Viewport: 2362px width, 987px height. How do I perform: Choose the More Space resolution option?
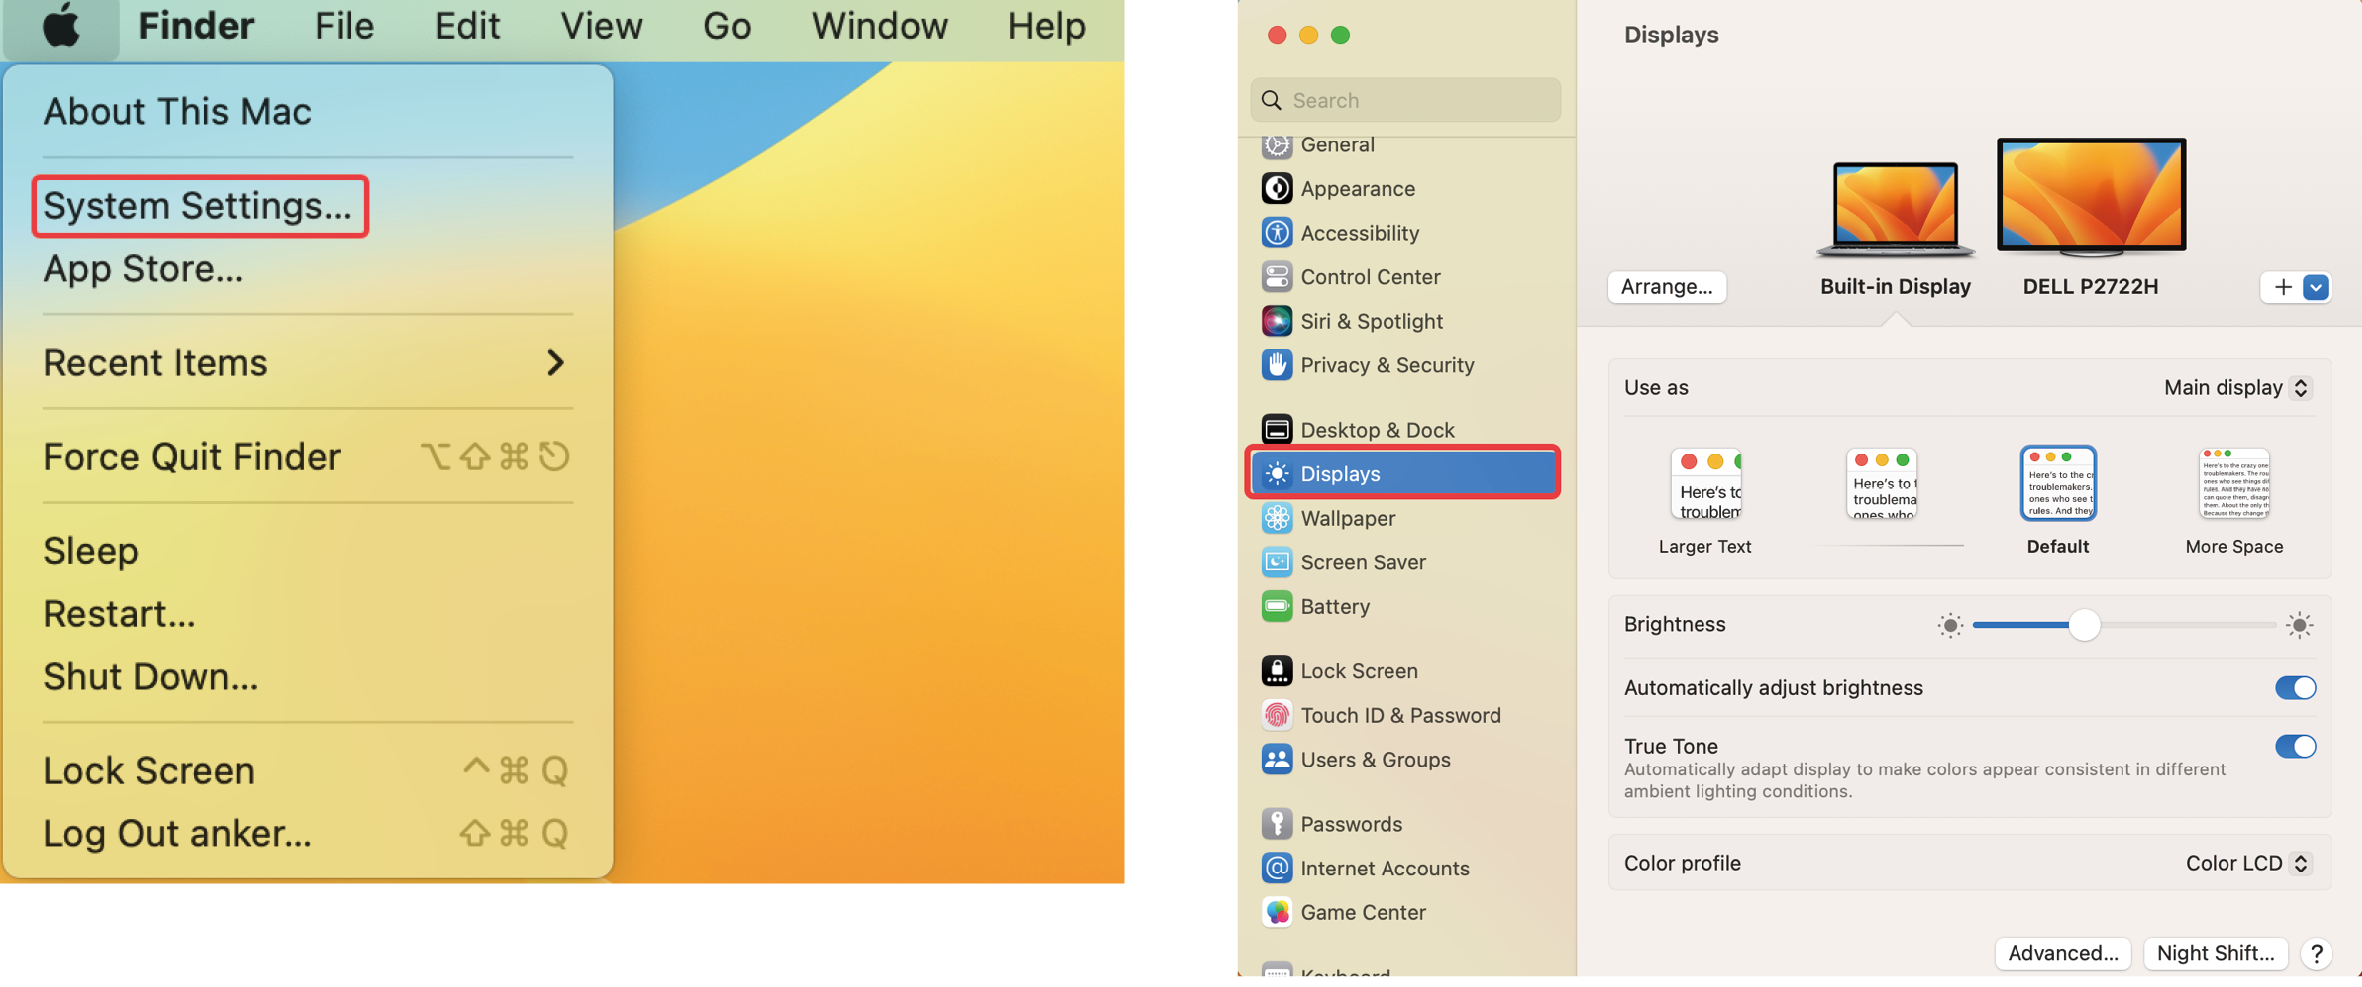coord(2233,485)
